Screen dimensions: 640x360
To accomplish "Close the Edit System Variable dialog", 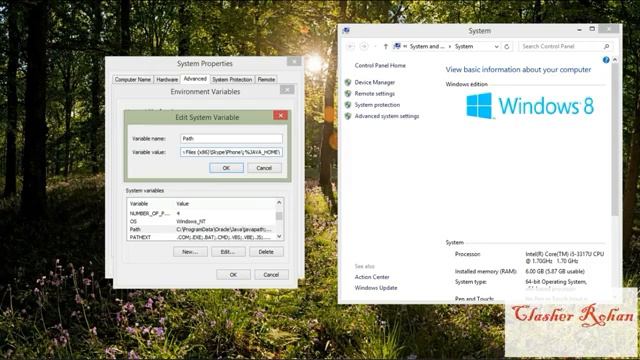I will (280, 116).
